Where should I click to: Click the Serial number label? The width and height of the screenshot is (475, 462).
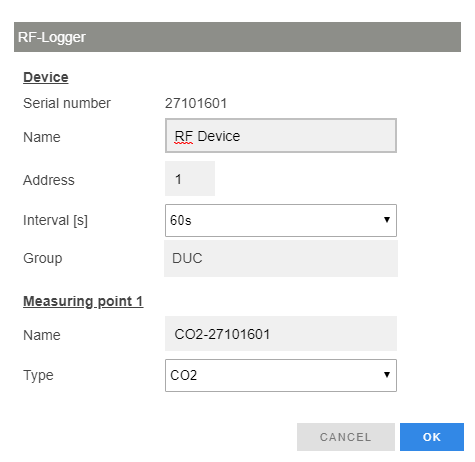67,103
